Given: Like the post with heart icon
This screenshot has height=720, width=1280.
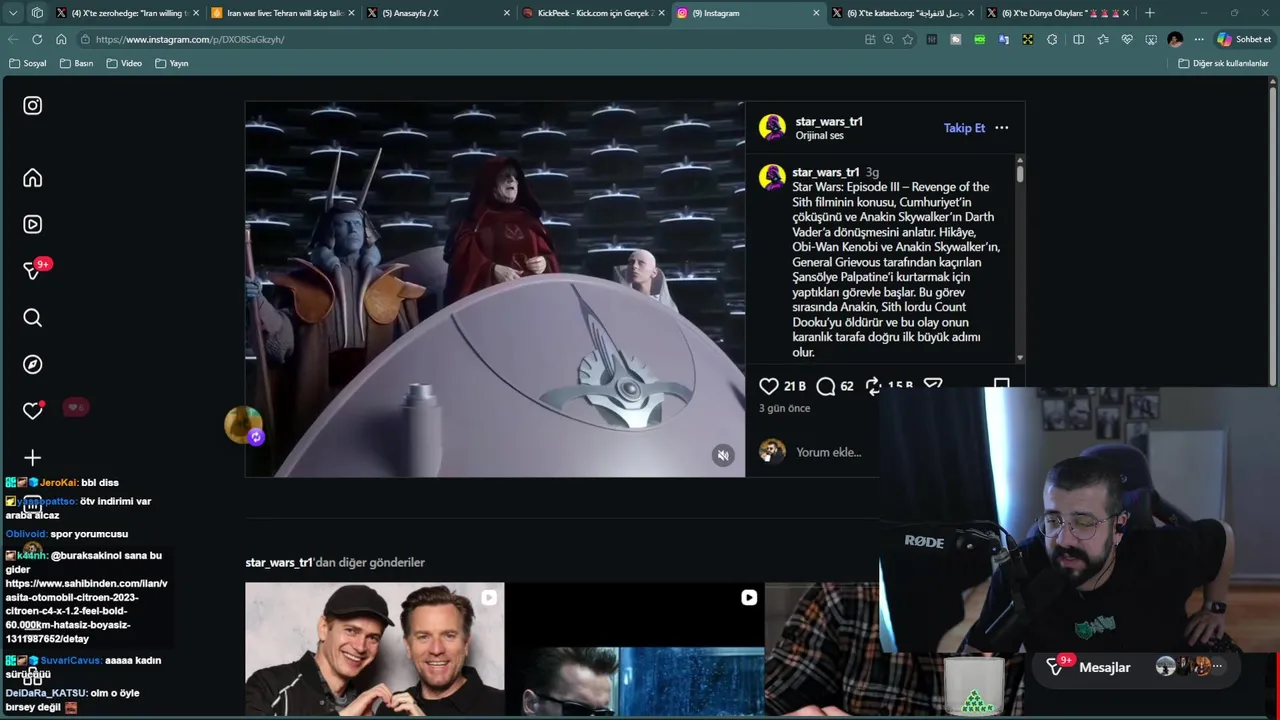Looking at the screenshot, I should 769,386.
